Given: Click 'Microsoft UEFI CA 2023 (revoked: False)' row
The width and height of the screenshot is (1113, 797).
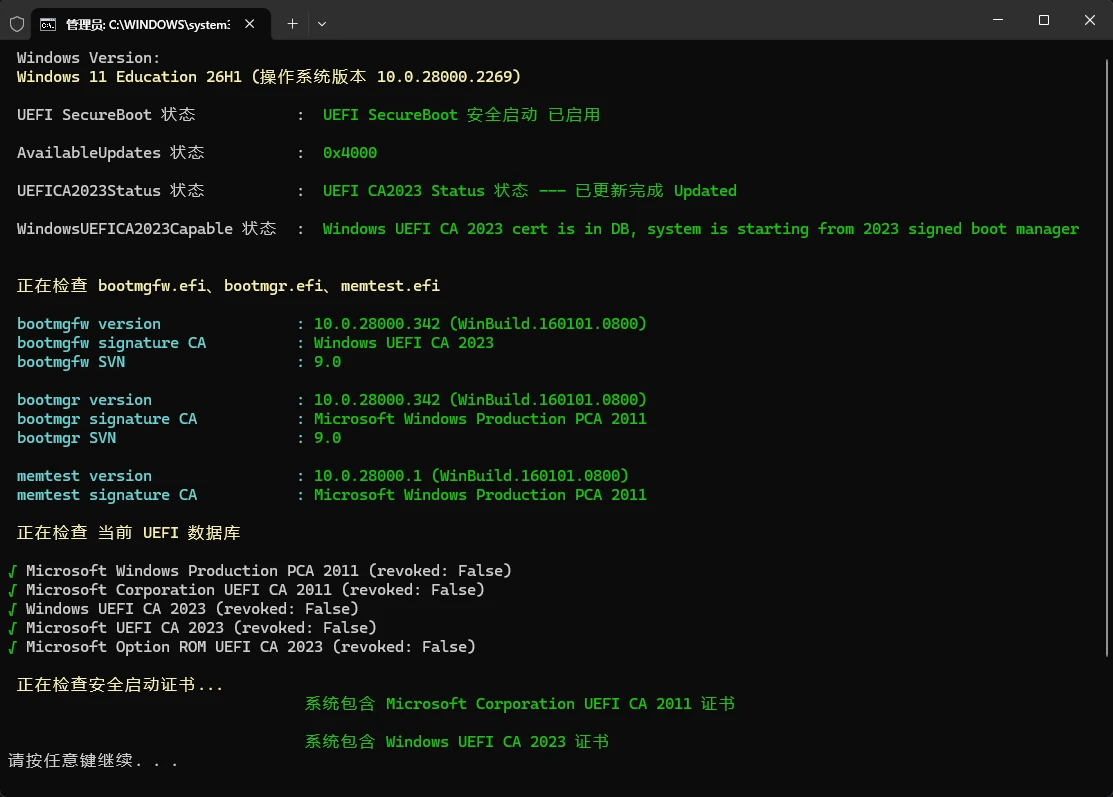Looking at the screenshot, I should tap(193, 628).
